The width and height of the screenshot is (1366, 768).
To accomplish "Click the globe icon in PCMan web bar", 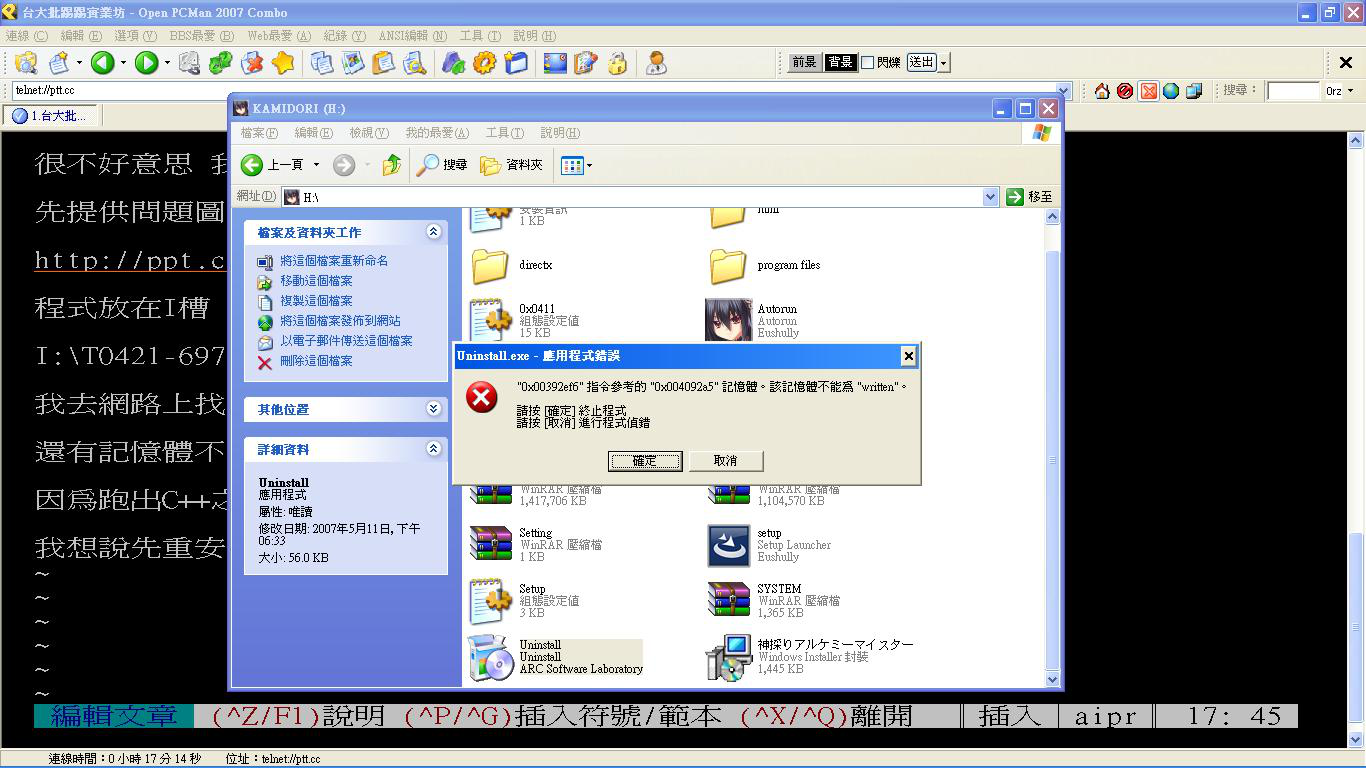I will click(x=1171, y=91).
